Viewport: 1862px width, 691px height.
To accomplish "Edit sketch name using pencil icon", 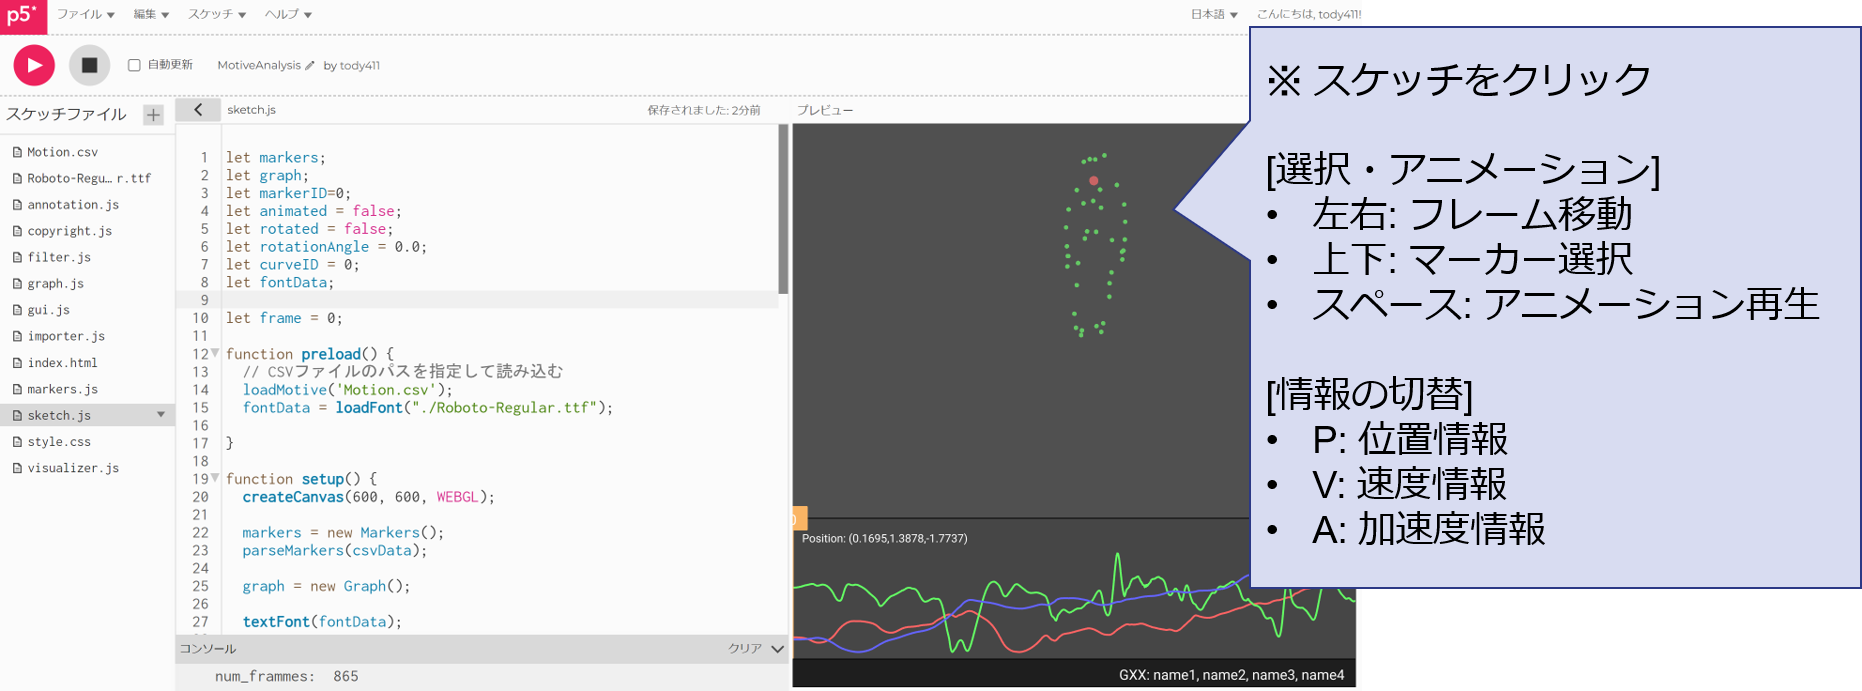I will (310, 66).
